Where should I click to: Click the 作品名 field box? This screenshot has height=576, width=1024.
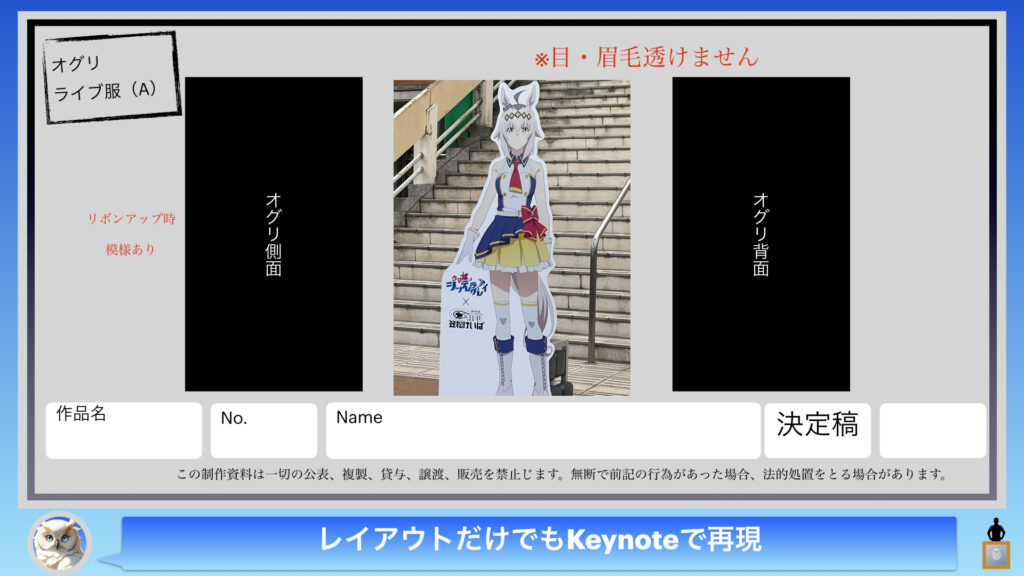124,430
